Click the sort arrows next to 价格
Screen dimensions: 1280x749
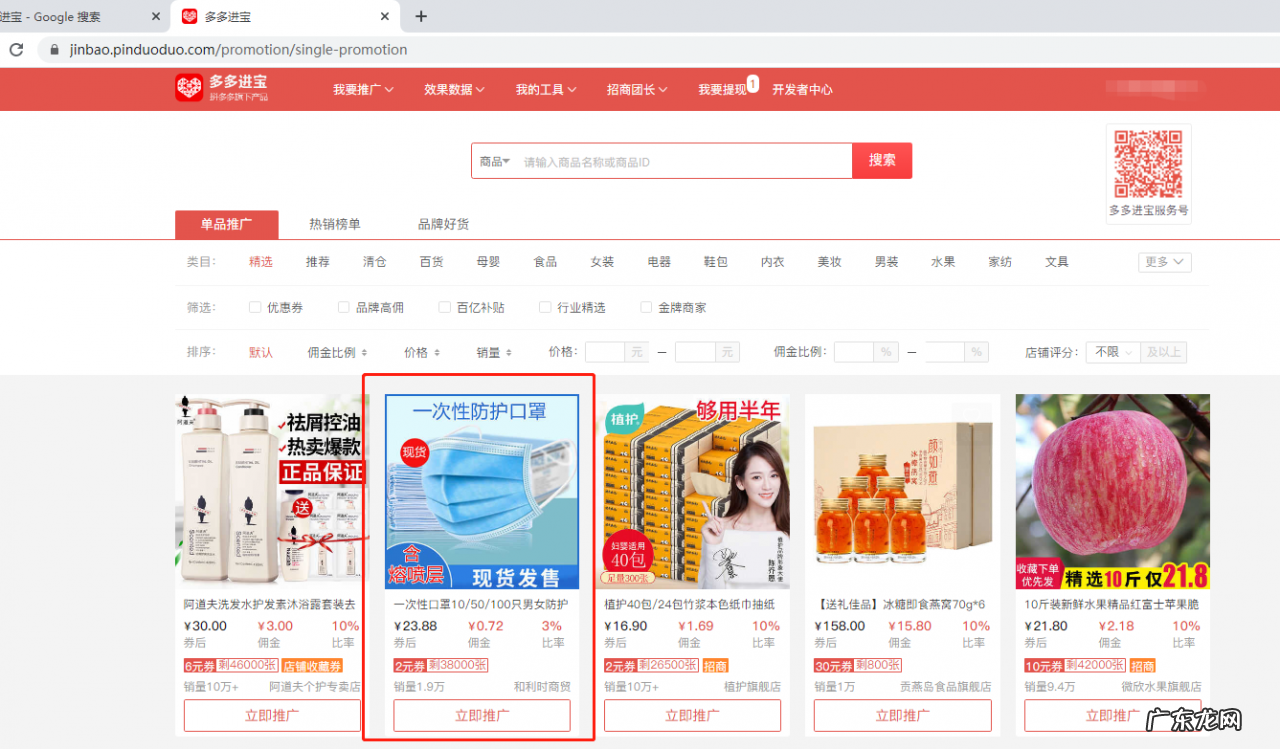[436, 351]
